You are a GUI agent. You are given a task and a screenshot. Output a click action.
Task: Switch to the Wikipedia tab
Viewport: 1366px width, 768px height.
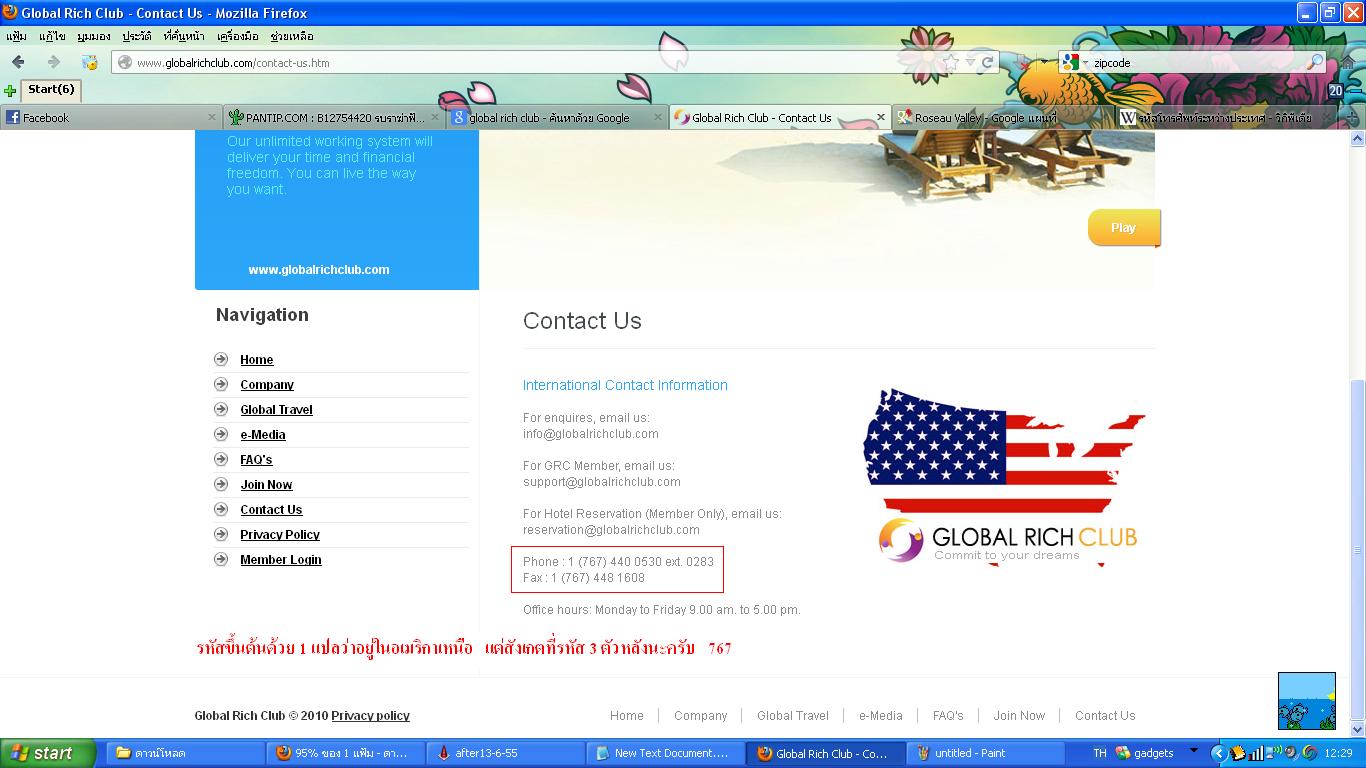(1226, 117)
